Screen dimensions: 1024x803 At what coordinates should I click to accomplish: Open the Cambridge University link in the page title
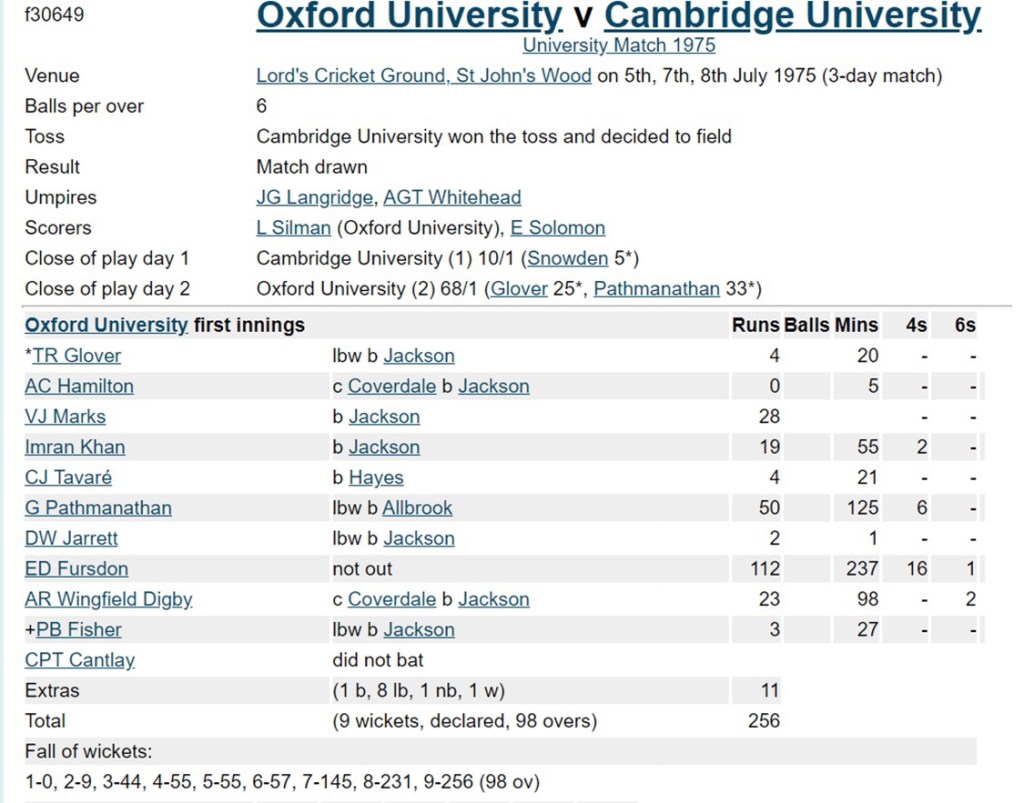(x=792, y=17)
